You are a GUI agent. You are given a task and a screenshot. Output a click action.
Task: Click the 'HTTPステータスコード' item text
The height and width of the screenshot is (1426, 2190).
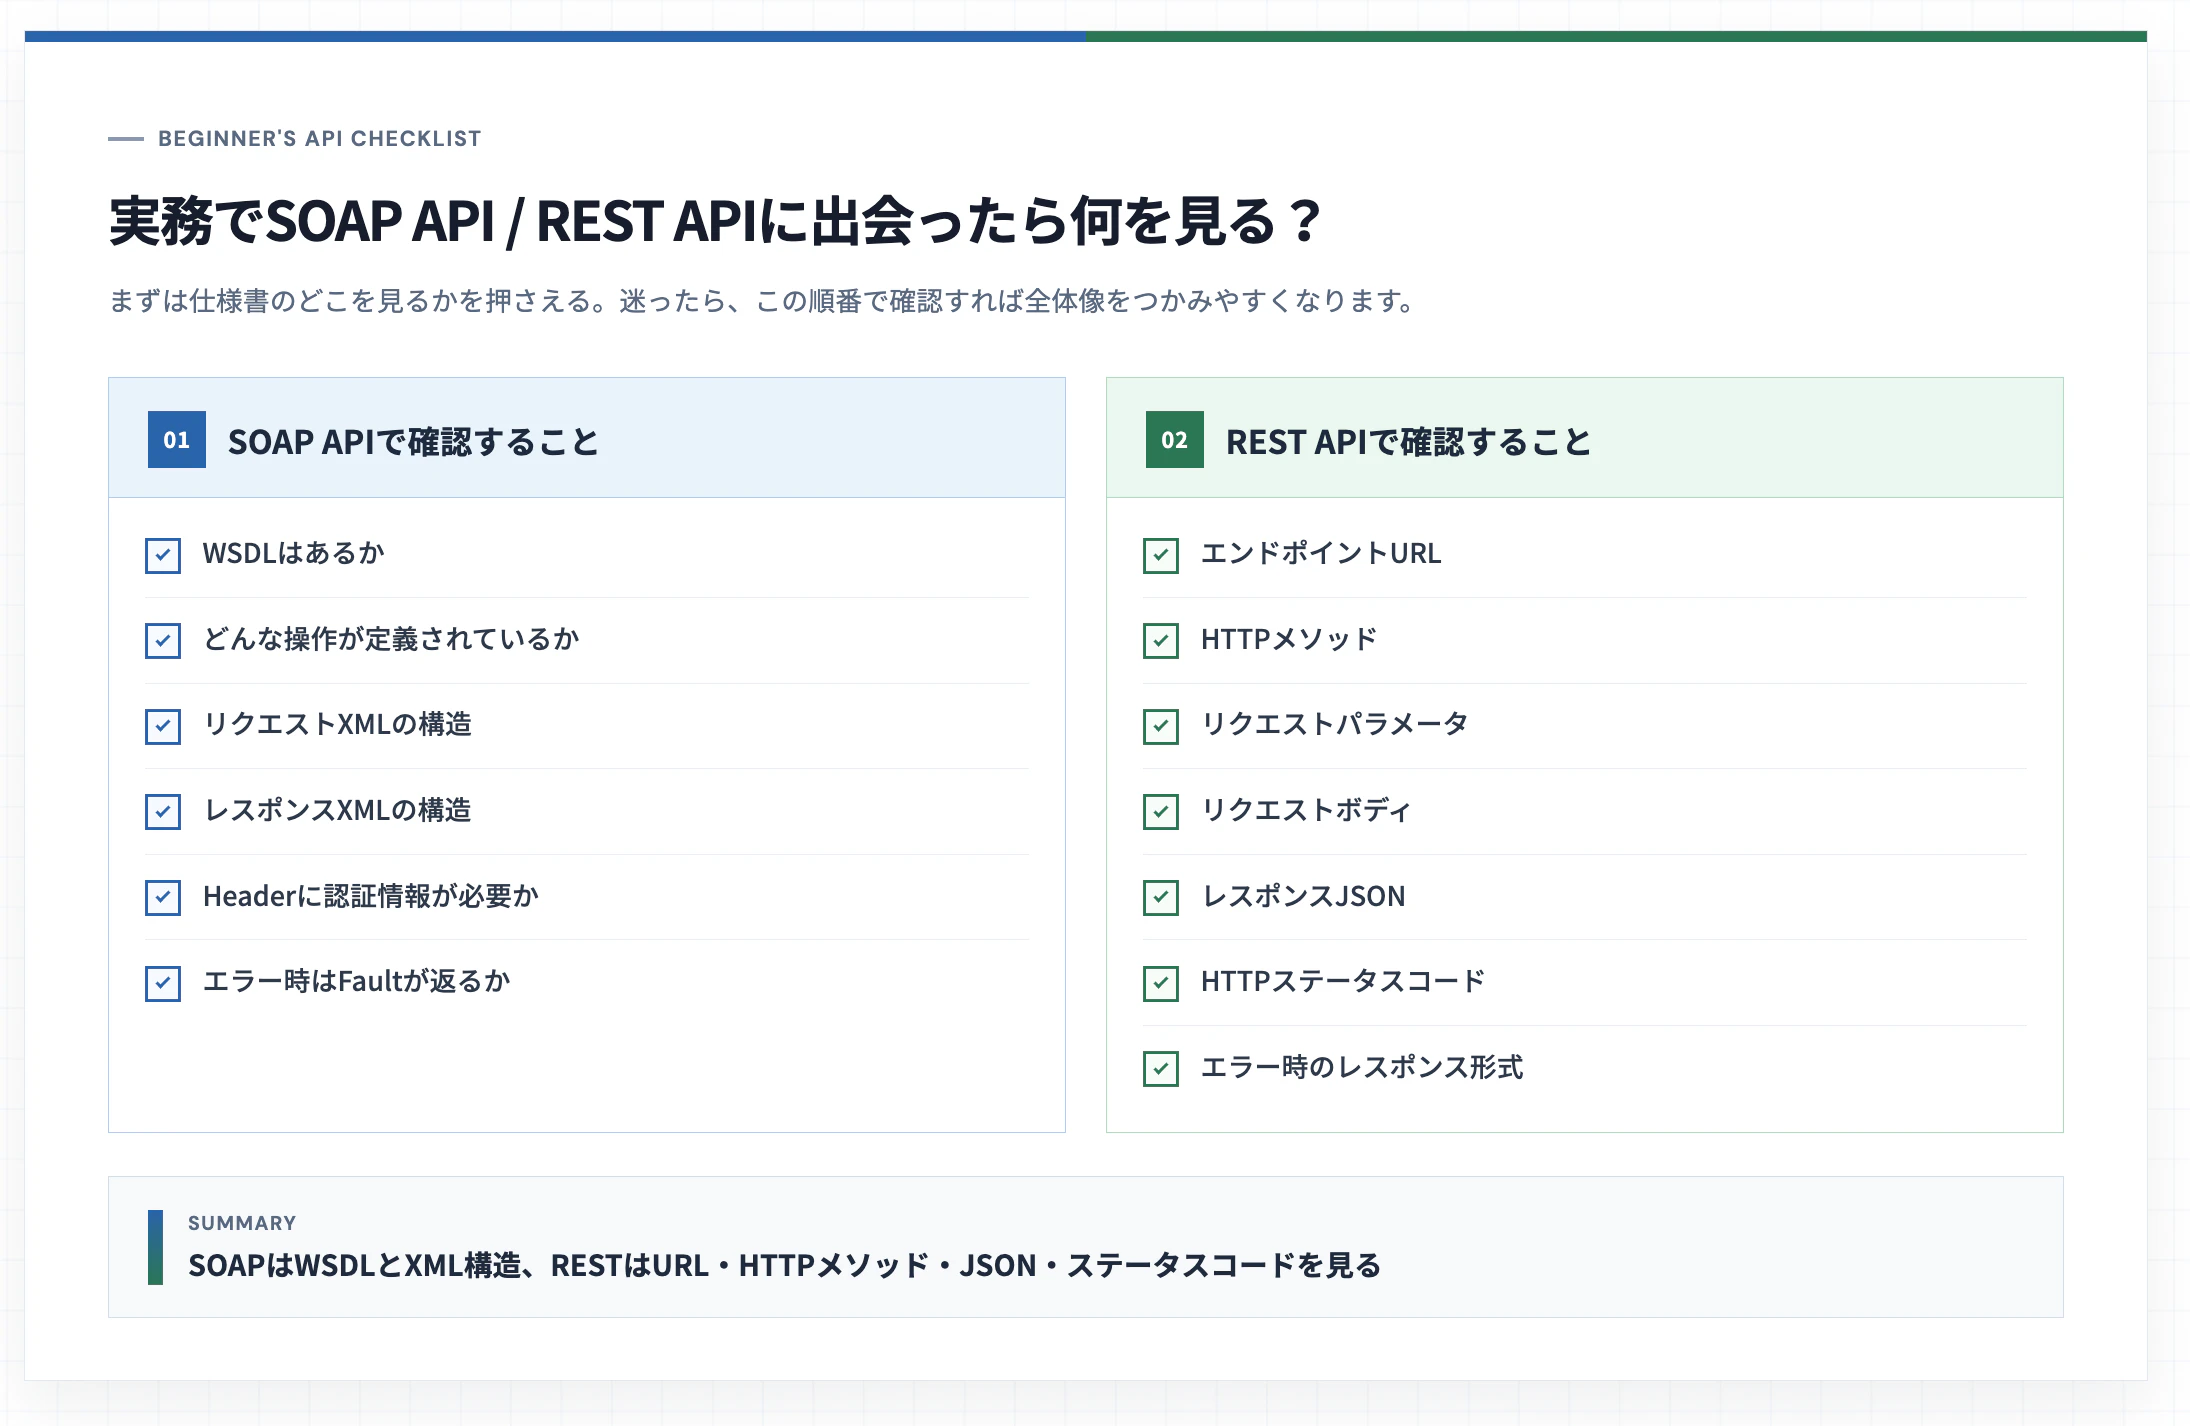1343,982
